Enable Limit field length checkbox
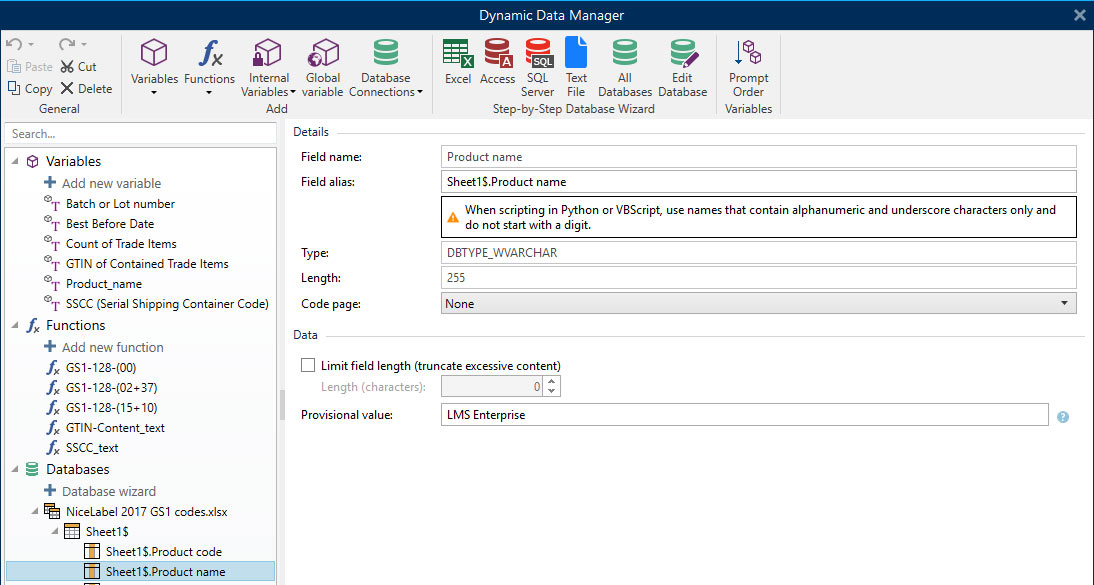Viewport: 1094px width, 585px height. (308, 365)
